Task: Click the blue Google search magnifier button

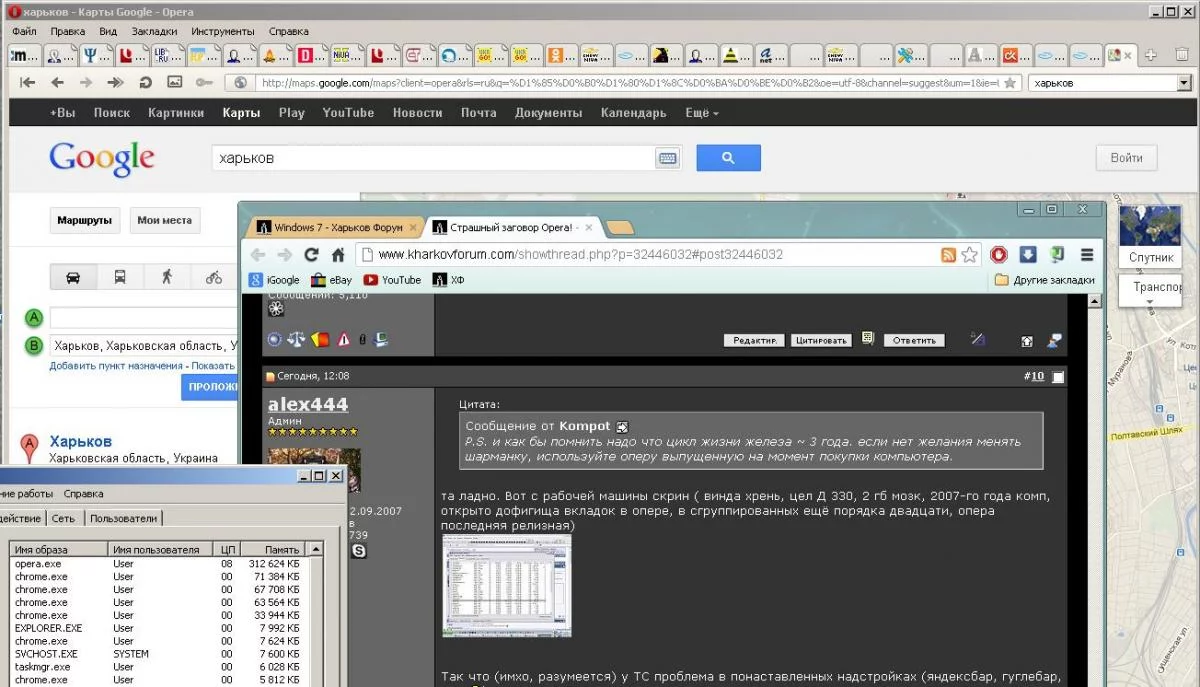Action: pyautogui.click(x=728, y=157)
